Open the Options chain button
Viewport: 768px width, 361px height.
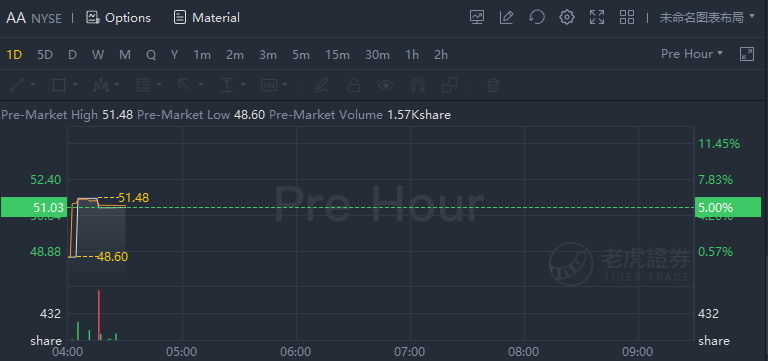pyautogui.click(x=118, y=18)
